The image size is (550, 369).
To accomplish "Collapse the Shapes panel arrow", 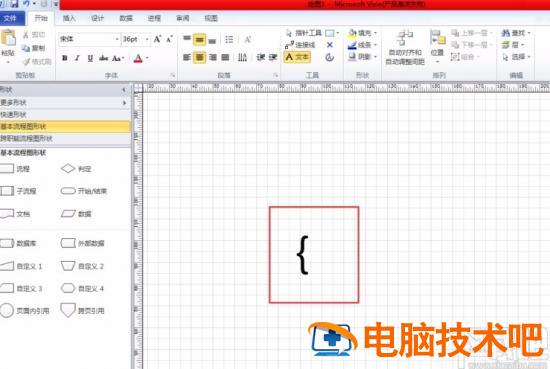I will 124,90.
